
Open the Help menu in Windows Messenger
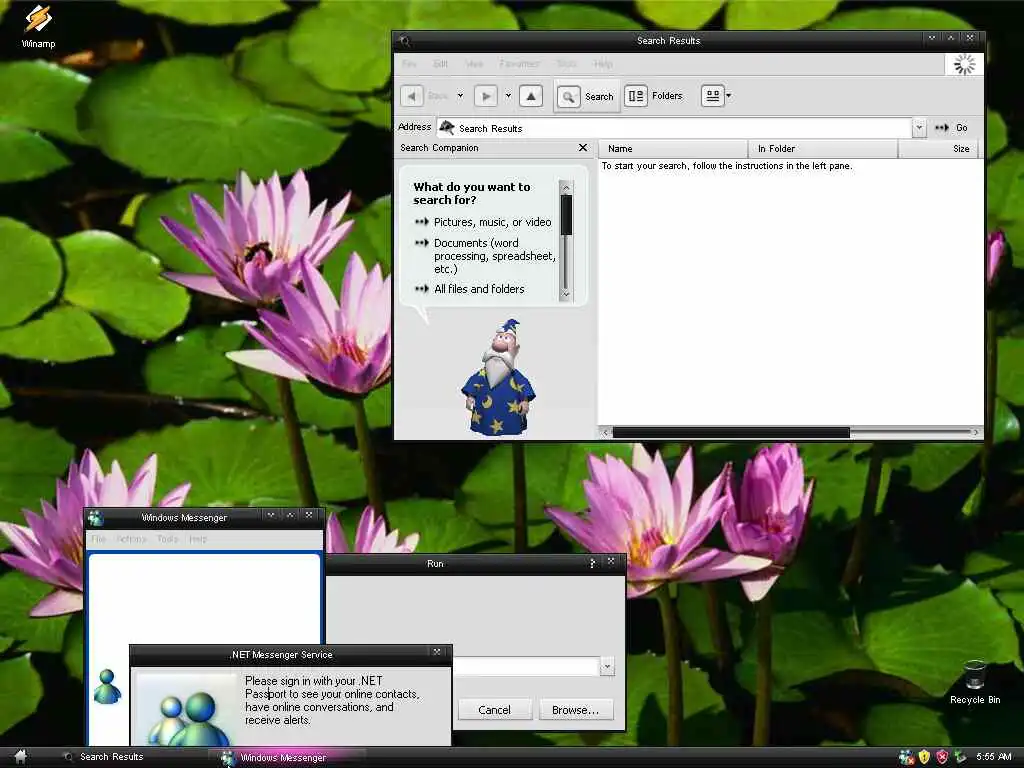(198, 539)
